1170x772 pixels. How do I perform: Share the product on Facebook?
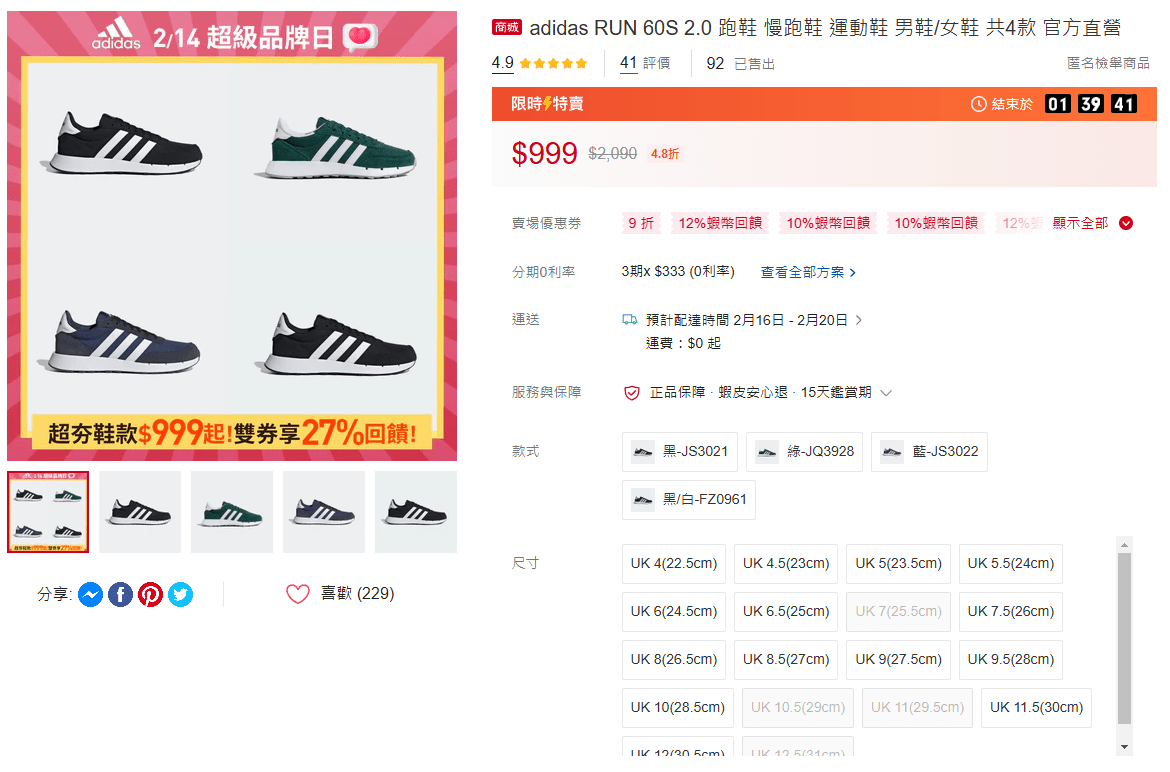[120, 594]
